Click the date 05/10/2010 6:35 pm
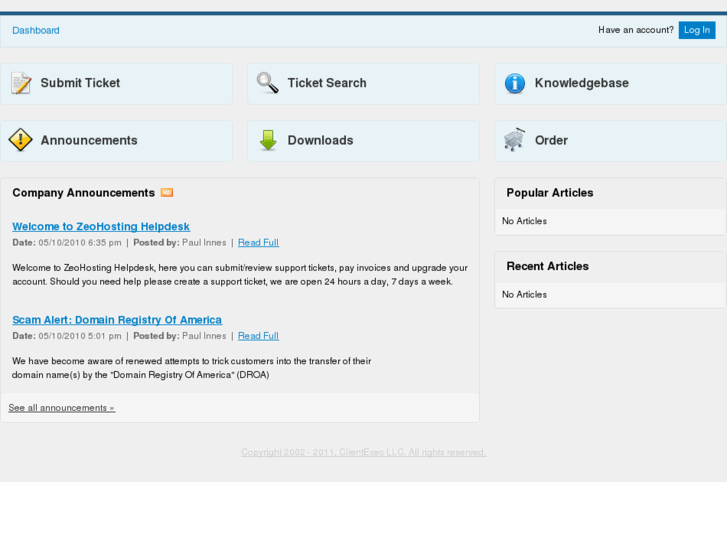 tap(80, 243)
